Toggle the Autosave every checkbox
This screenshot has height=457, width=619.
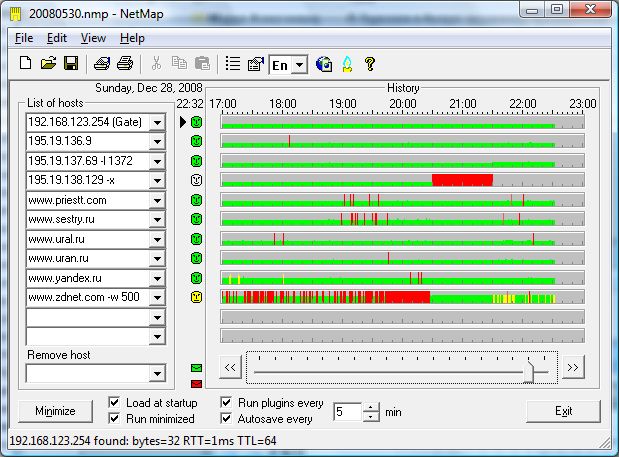(226, 418)
